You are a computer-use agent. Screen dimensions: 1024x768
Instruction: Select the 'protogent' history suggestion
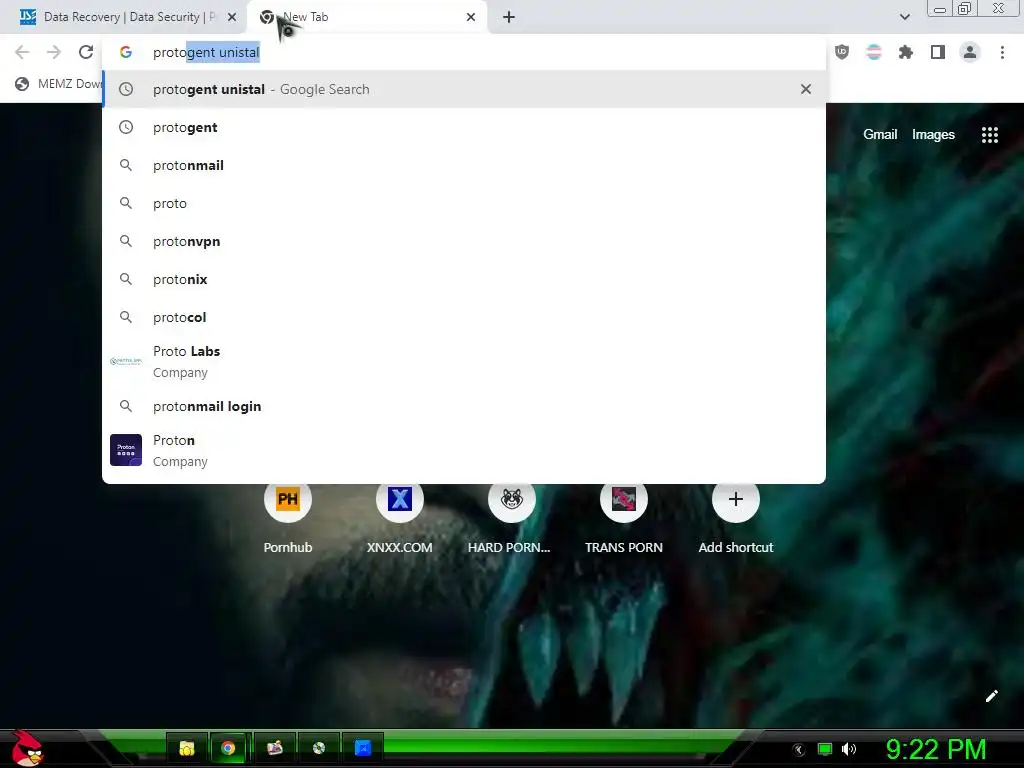click(464, 127)
